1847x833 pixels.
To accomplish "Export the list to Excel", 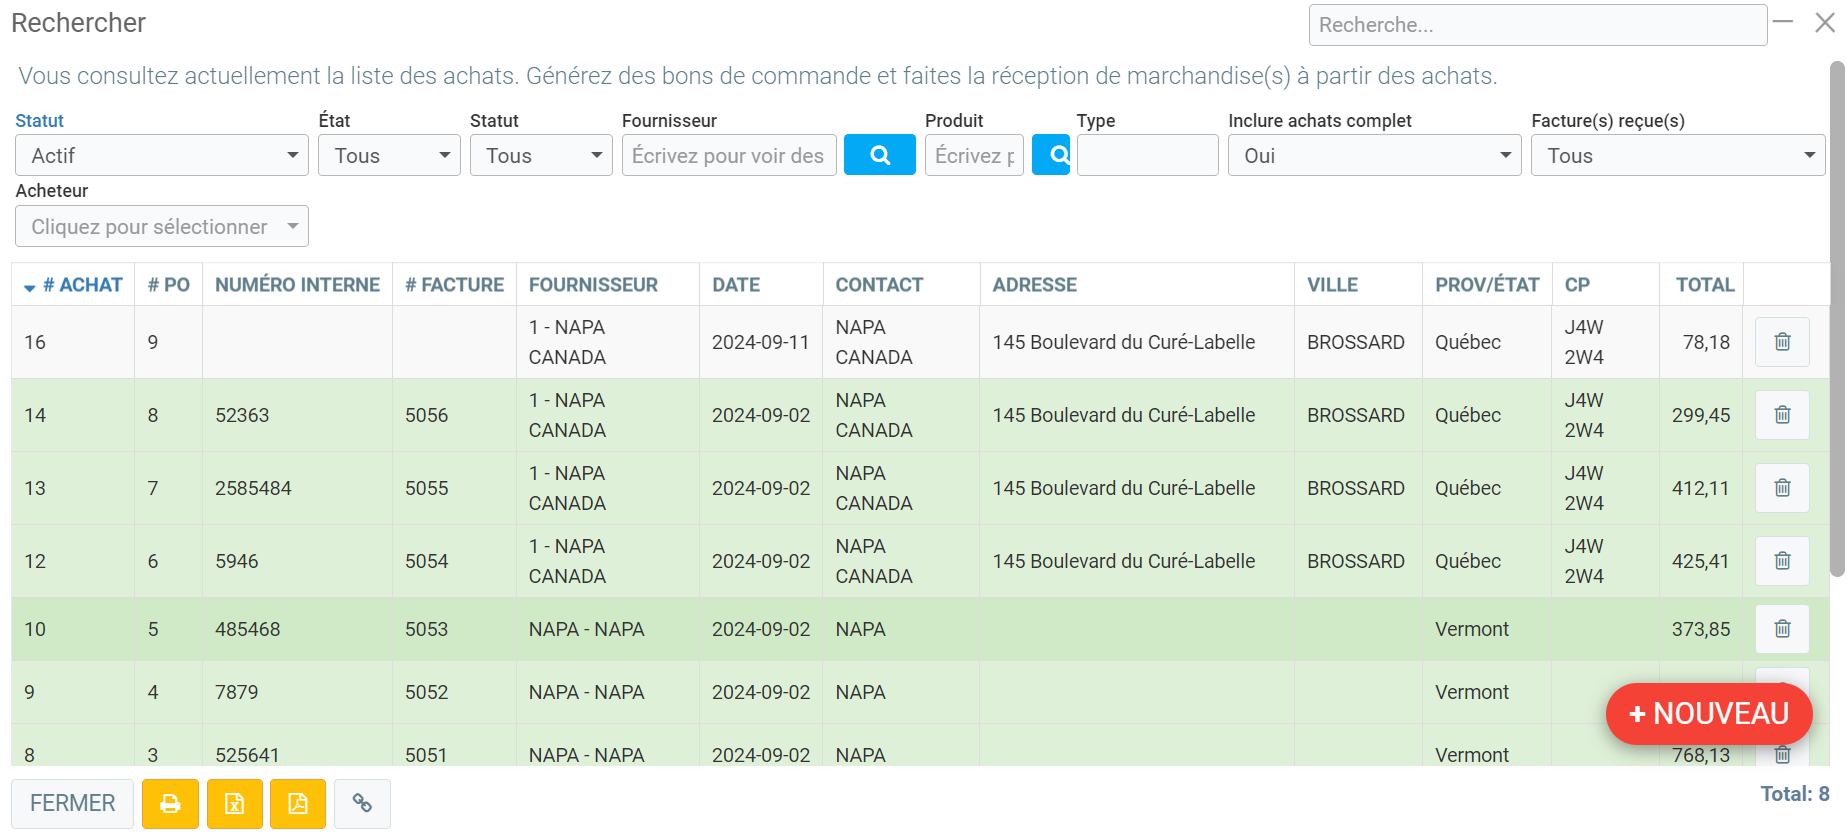I will tap(234, 804).
